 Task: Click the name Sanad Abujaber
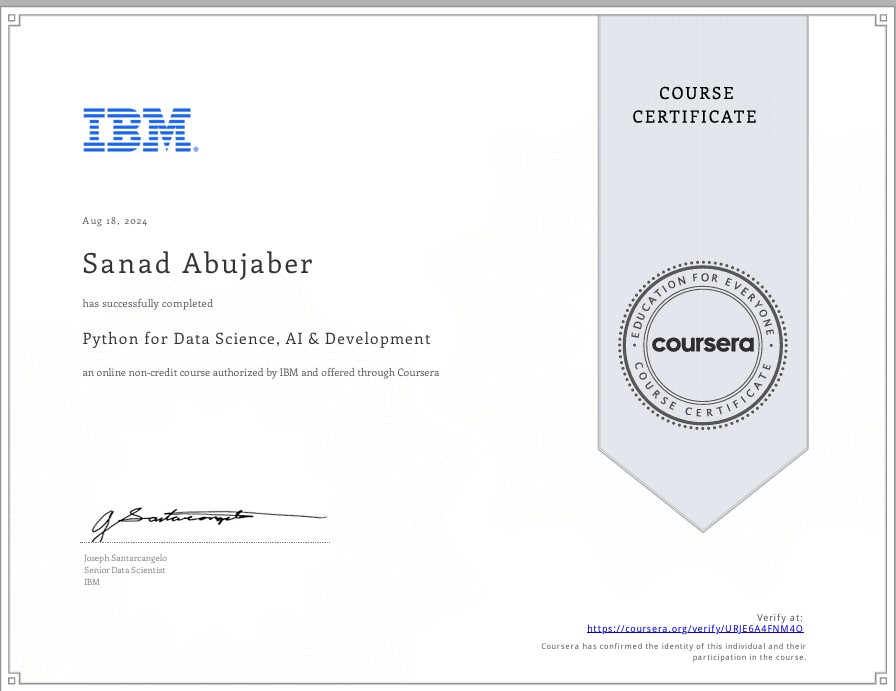(x=197, y=264)
